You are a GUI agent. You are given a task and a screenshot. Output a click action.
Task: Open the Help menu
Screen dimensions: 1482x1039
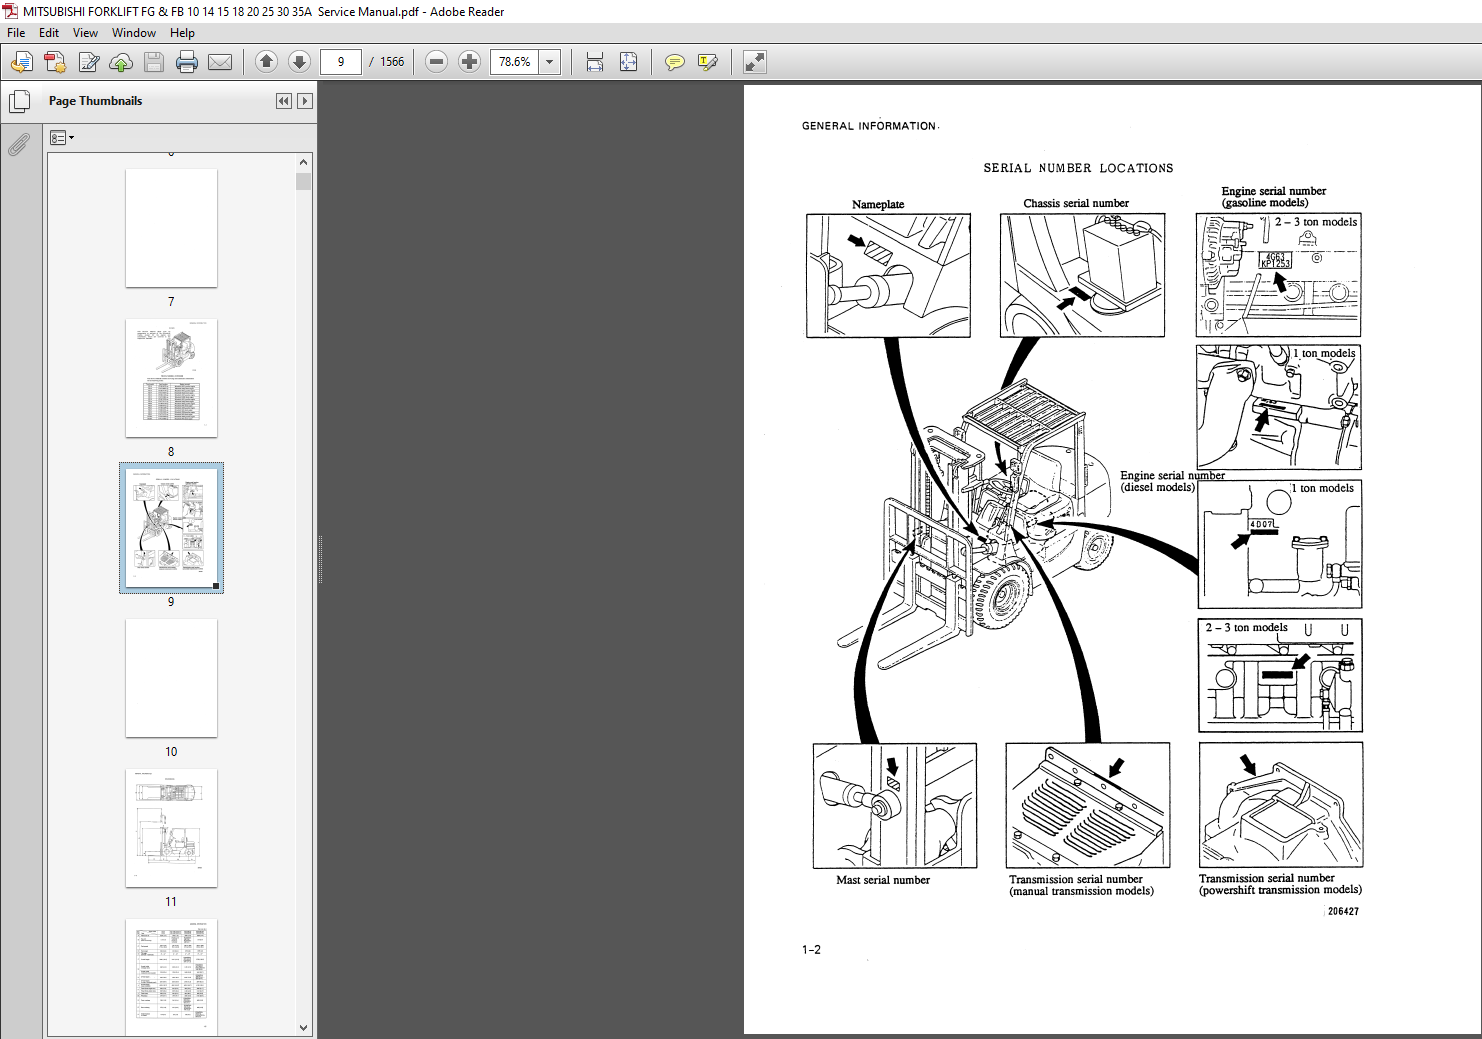pyautogui.click(x=182, y=33)
